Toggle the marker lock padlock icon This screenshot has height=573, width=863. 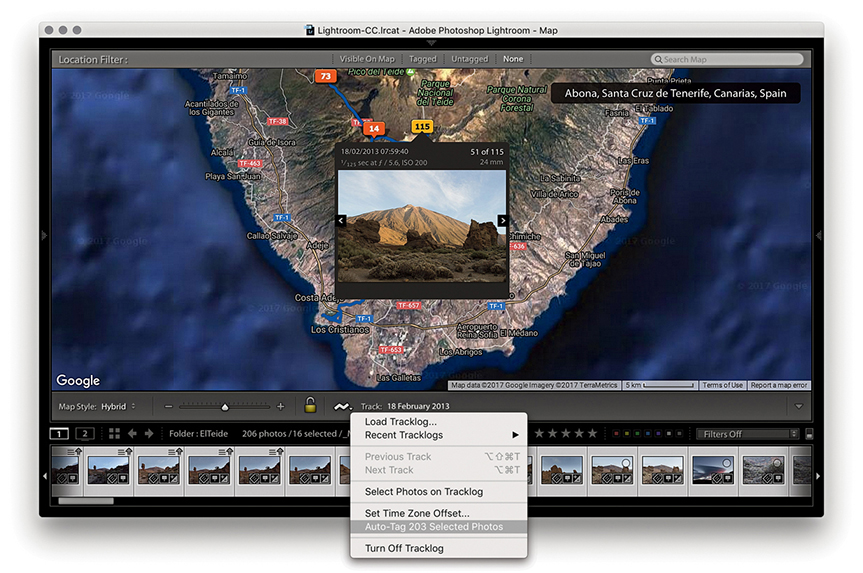[x=310, y=406]
